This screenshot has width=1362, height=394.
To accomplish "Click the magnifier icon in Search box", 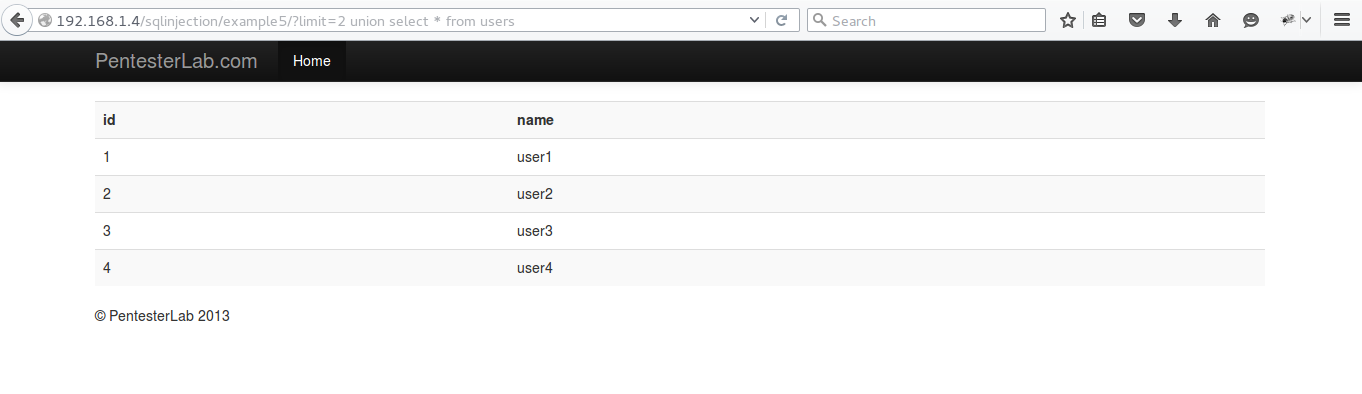I will point(820,20).
